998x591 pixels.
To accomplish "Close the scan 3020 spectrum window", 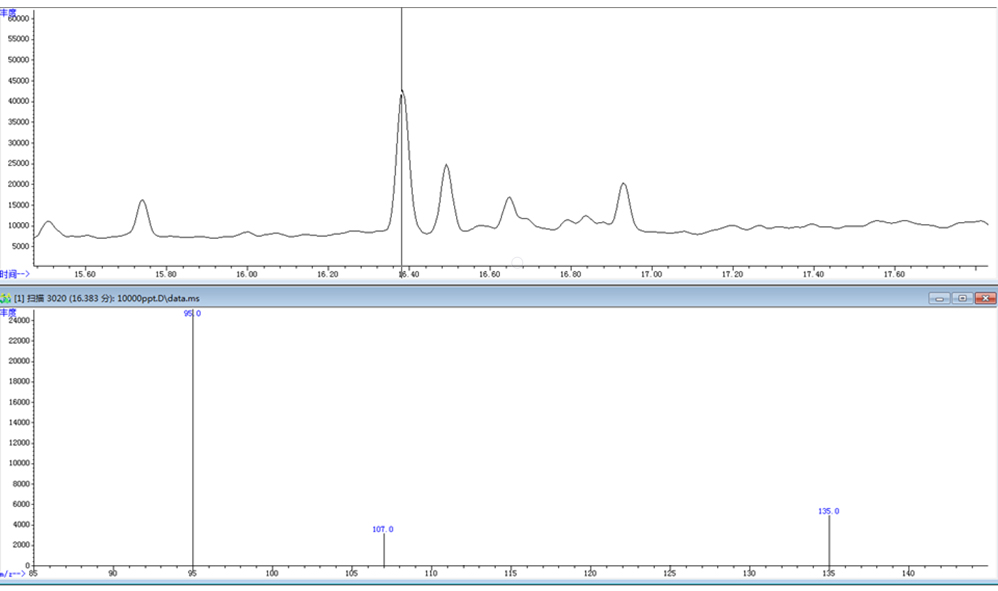I will coord(985,298).
